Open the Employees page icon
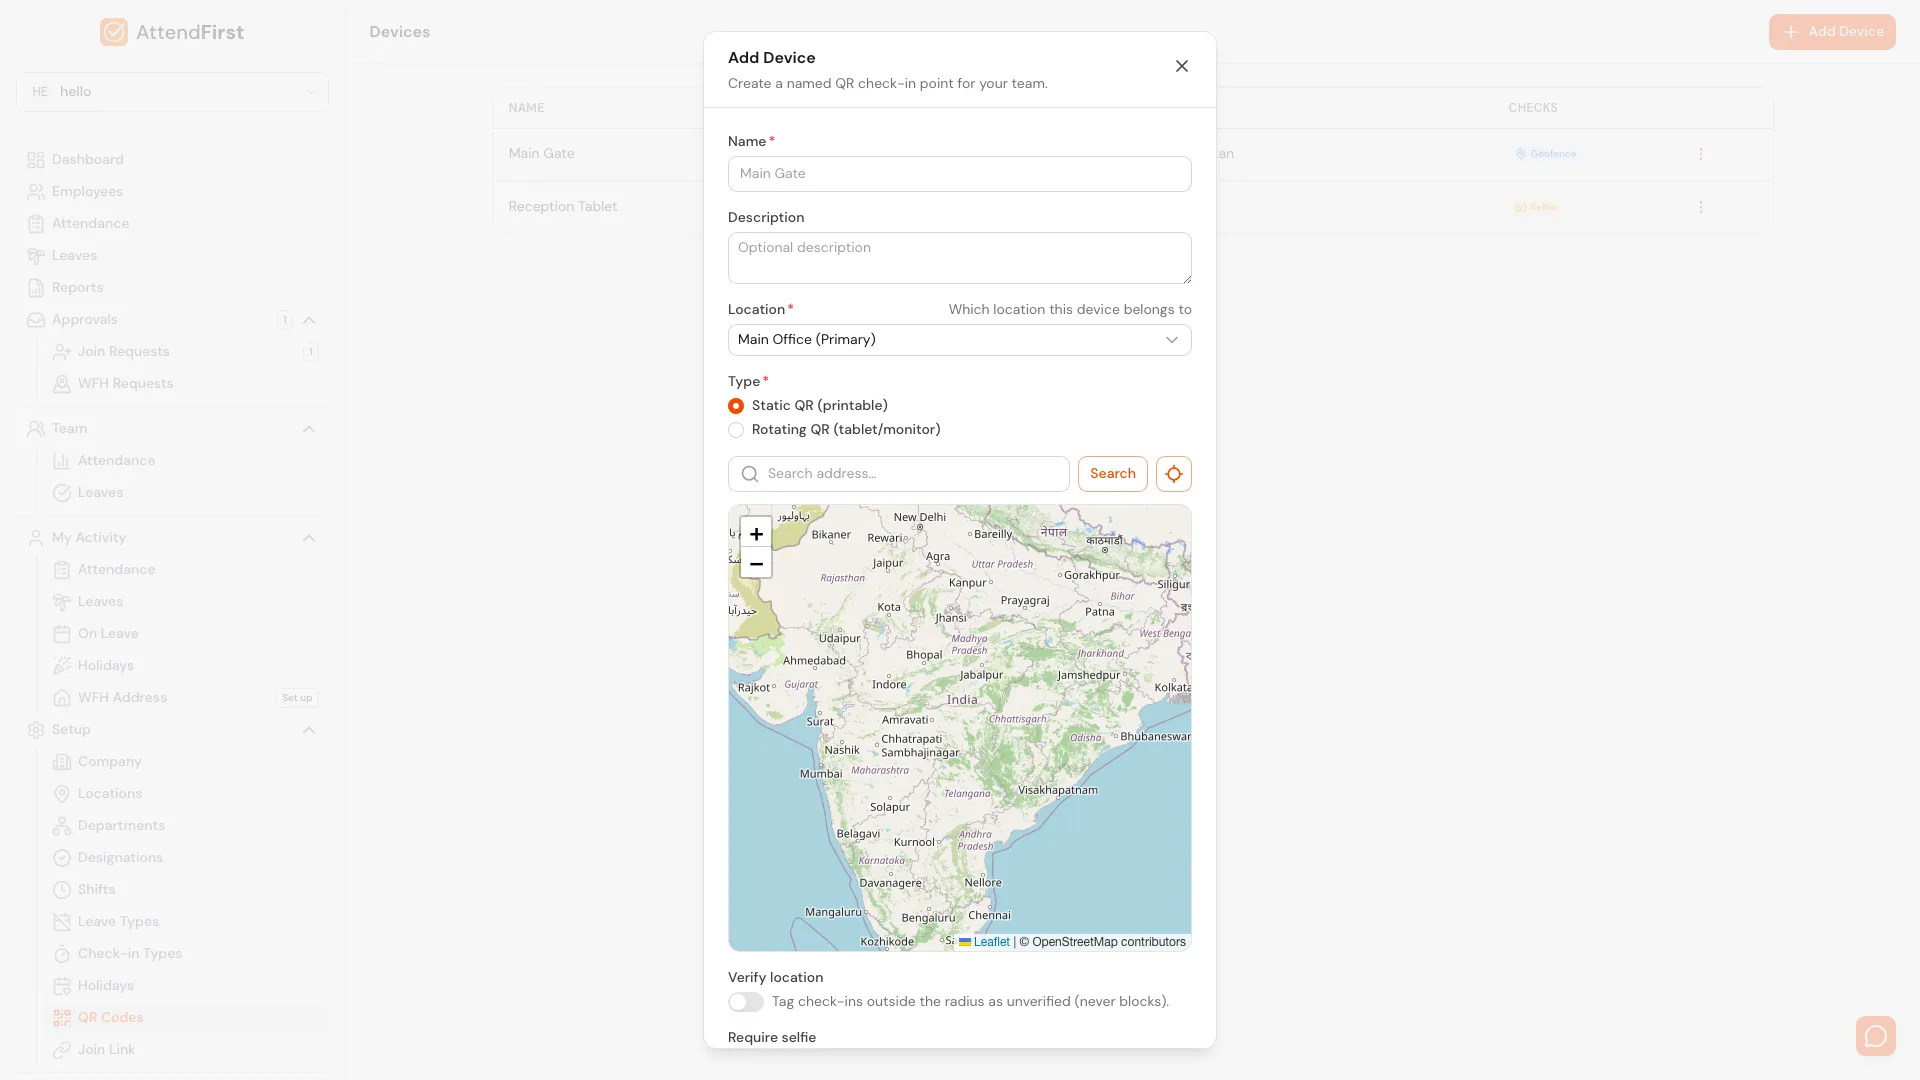The width and height of the screenshot is (1920, 1080). pos(36,192)
